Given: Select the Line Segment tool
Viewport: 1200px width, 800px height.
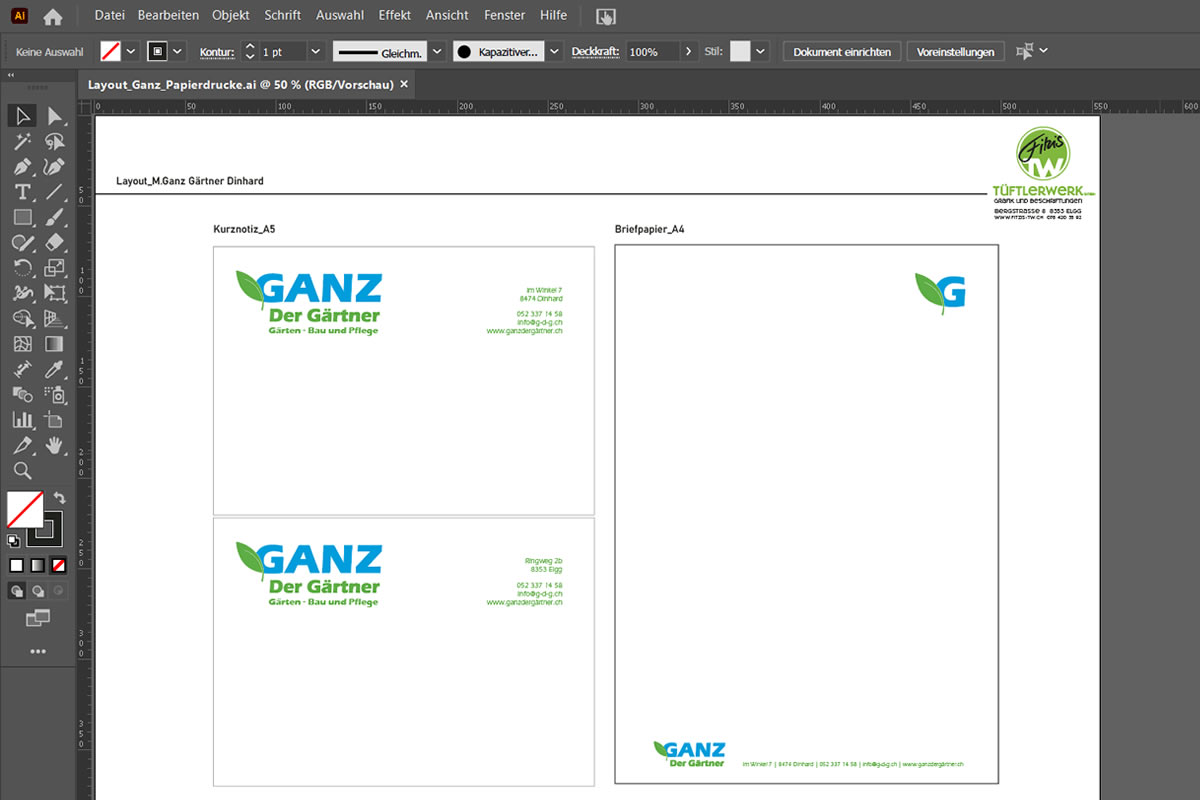Looking at the screenshot, I should pos(54,191).
